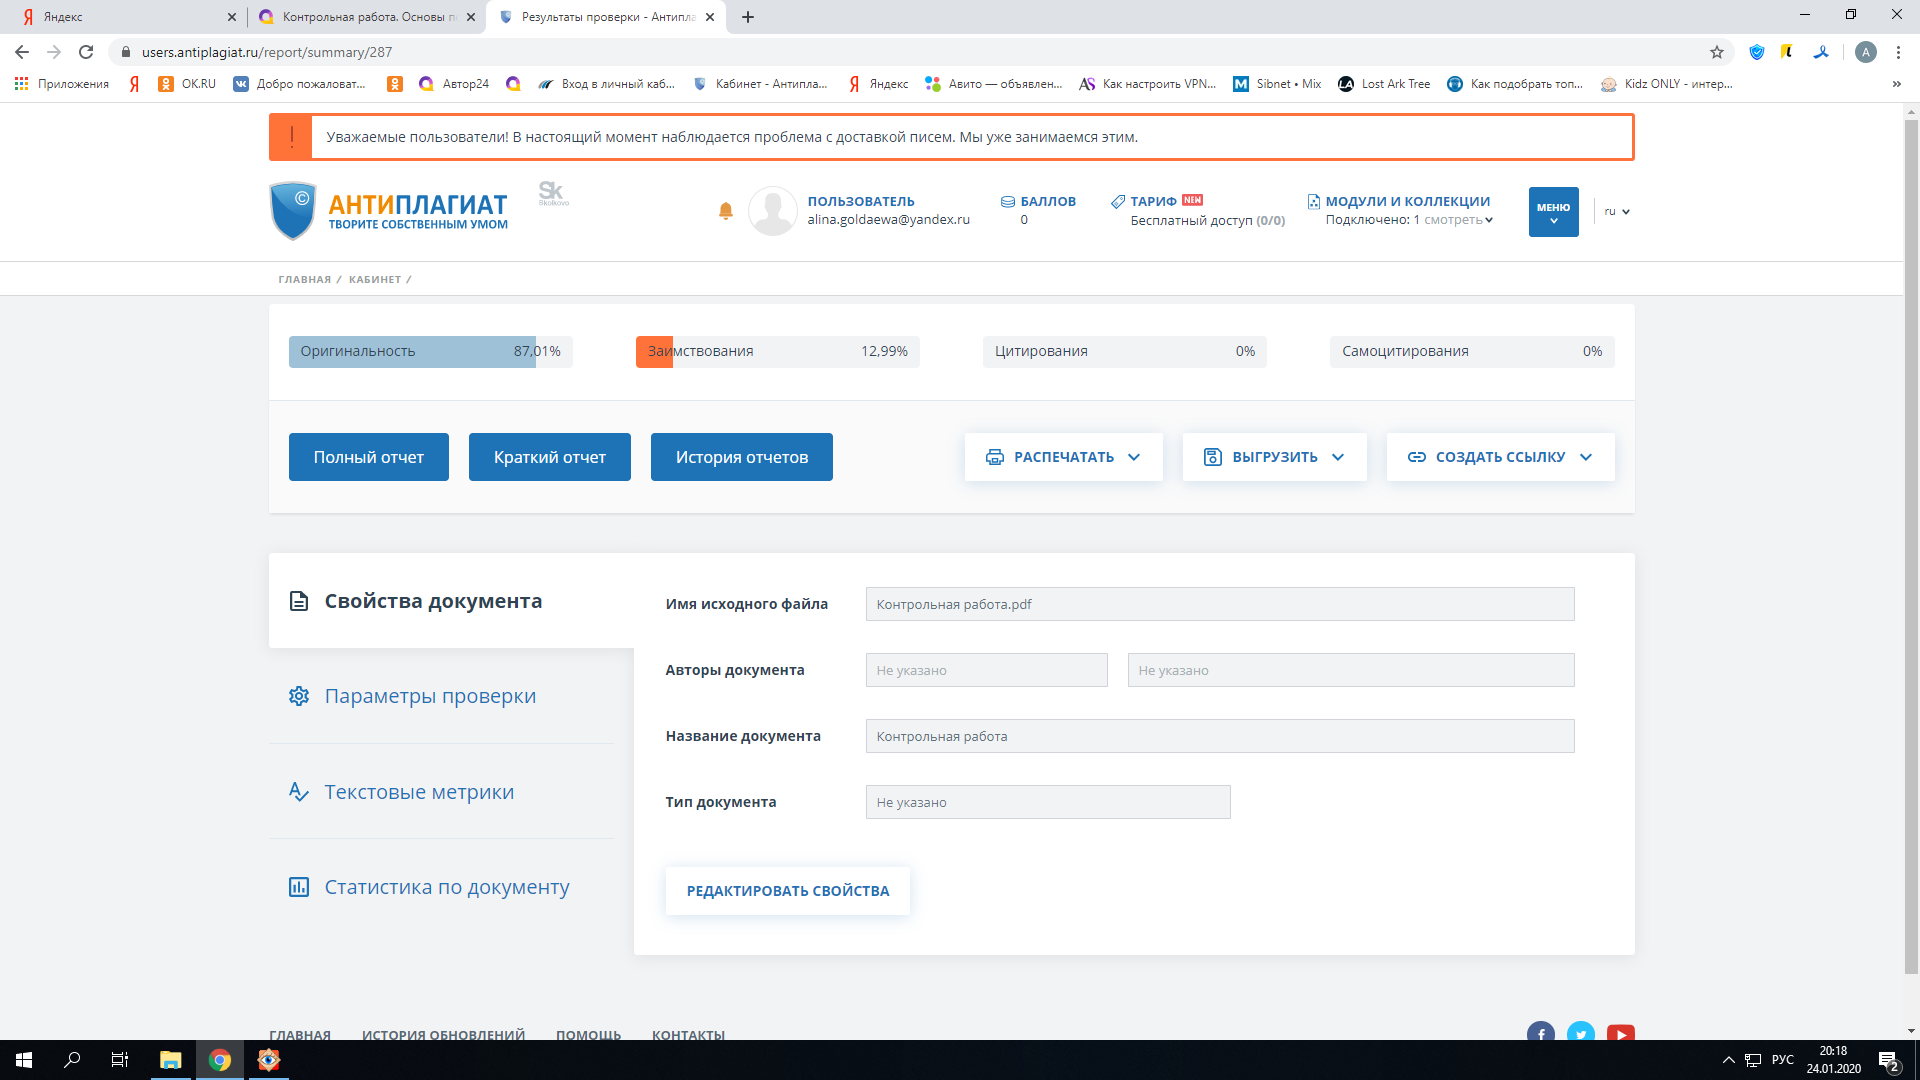The height and width of the screenshot is (1080, 1920).
Task: Switch to Параметры проверки tab
Action: click(430, 696)
